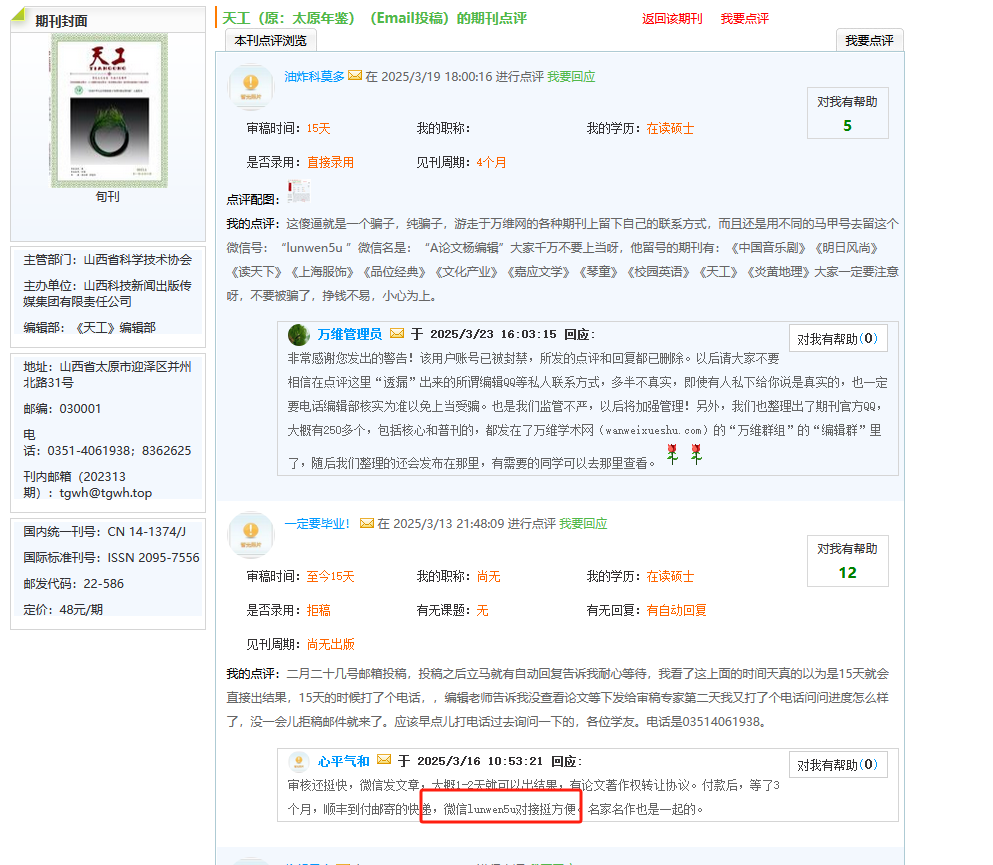Open 油炸科莫多's avatar image
993x865 pixels.
point(250,84)
